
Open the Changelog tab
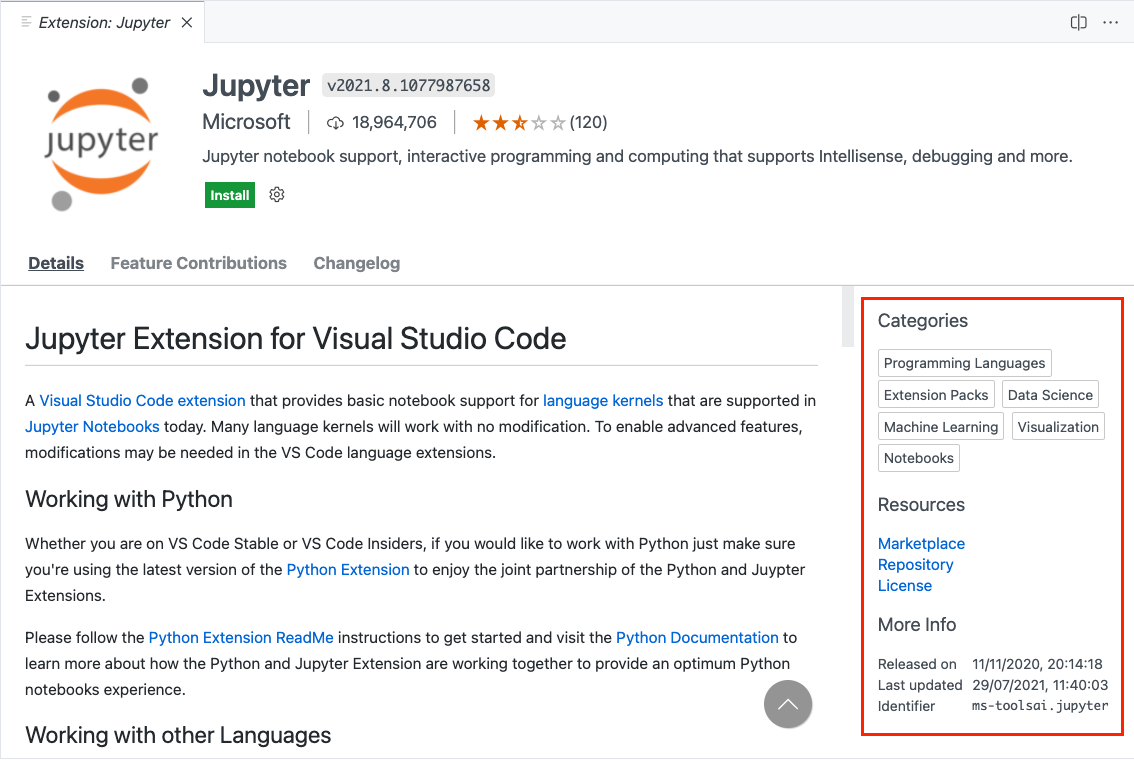tap(356, 263)
